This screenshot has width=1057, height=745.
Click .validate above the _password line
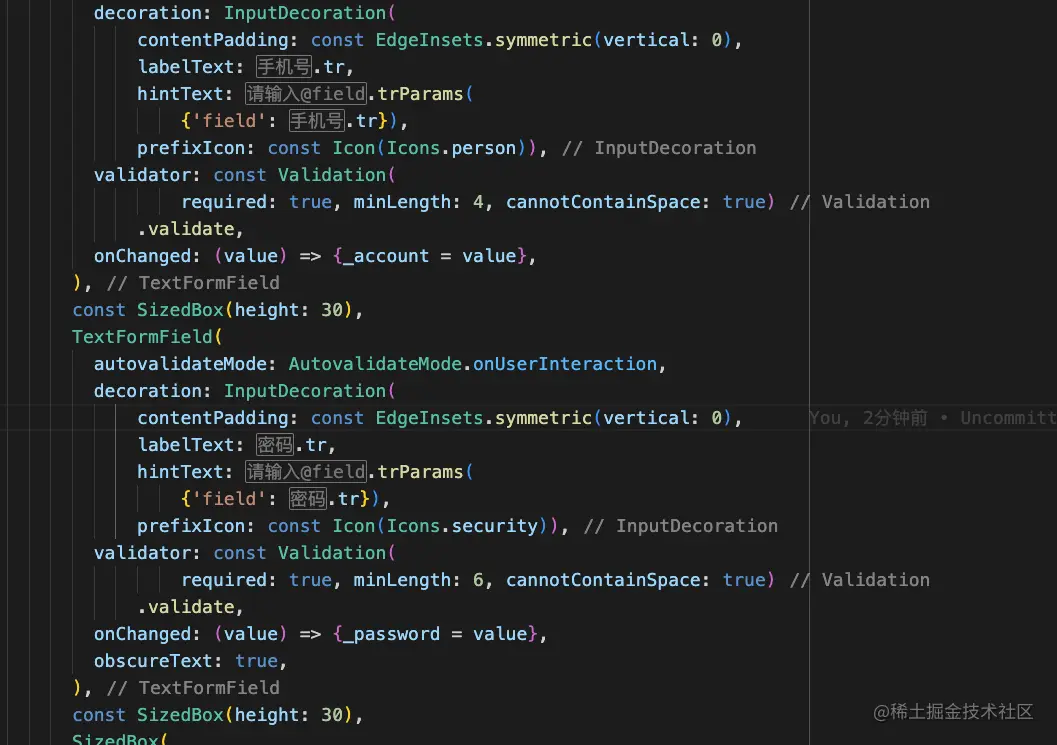tap(185, 607)
